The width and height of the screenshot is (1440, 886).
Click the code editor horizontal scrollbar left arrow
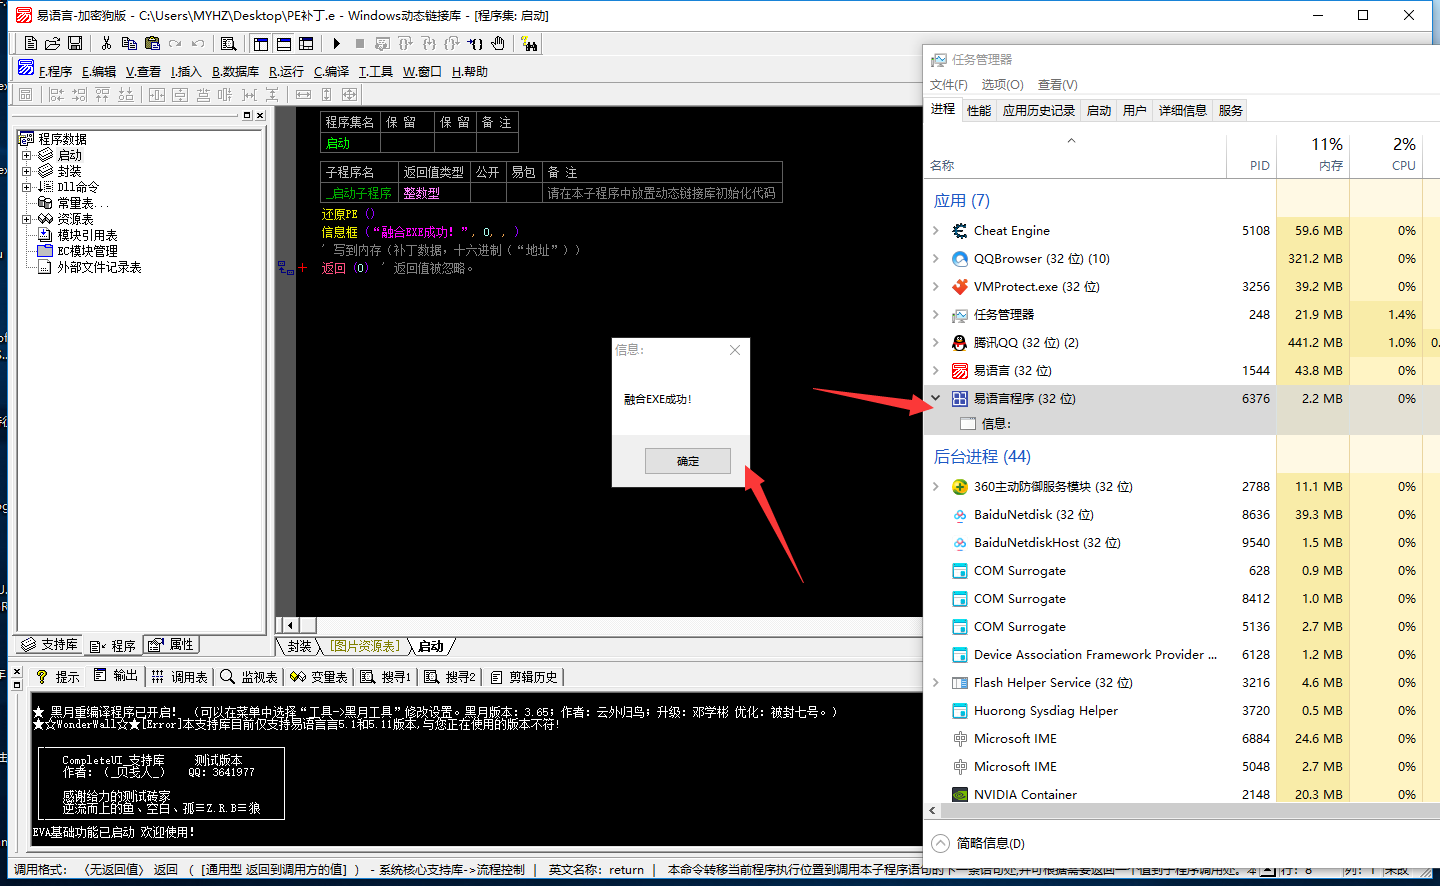(x=290, y=625)
